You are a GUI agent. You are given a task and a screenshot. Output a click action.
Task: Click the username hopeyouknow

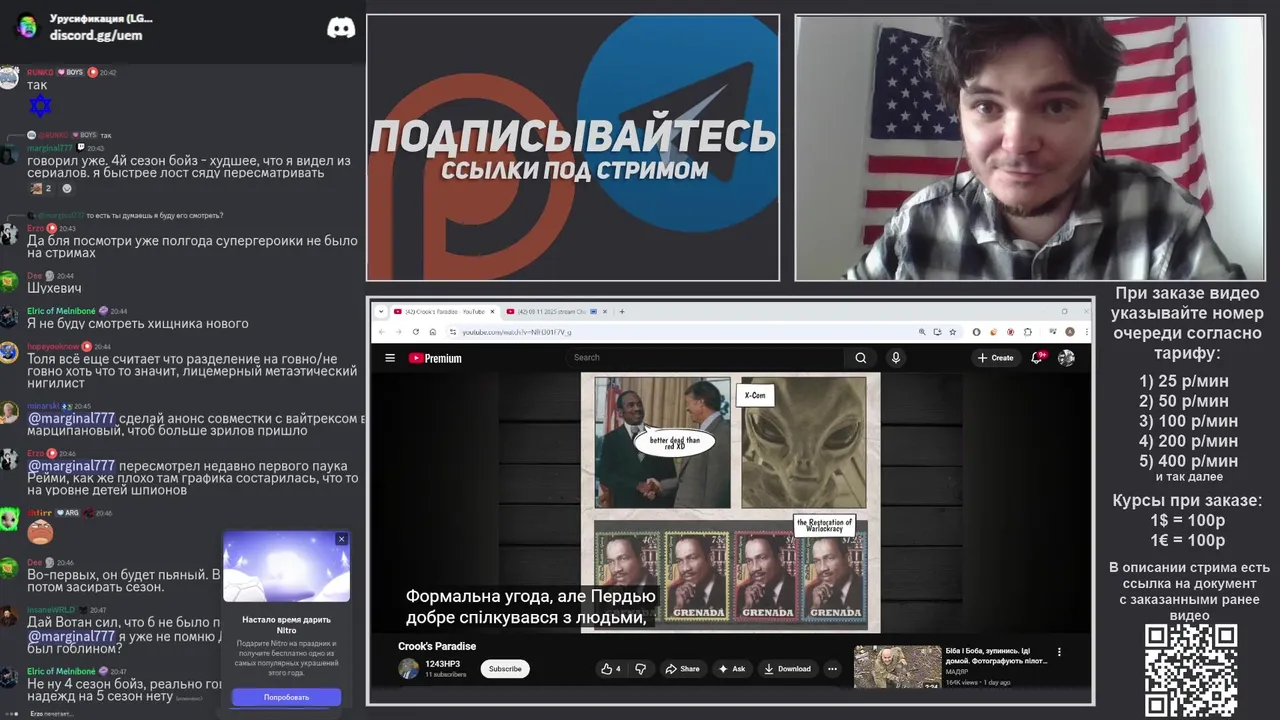[x=53, y=346]
